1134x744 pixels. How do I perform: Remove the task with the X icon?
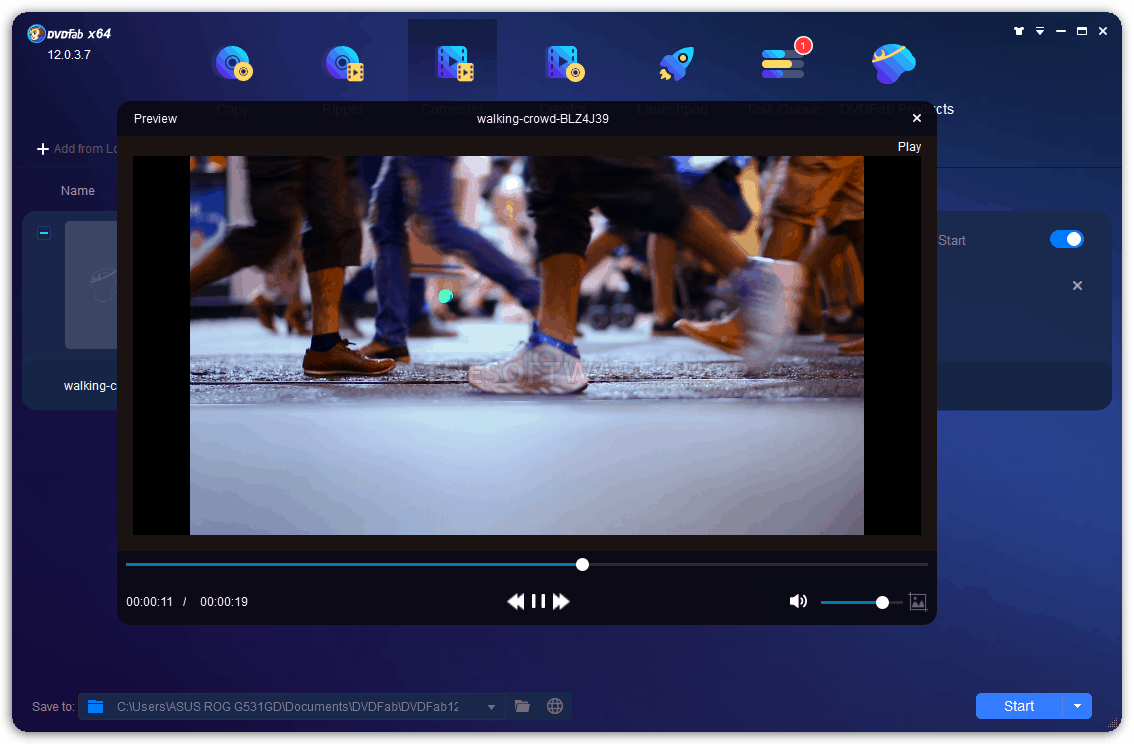tap(1077, 286)
